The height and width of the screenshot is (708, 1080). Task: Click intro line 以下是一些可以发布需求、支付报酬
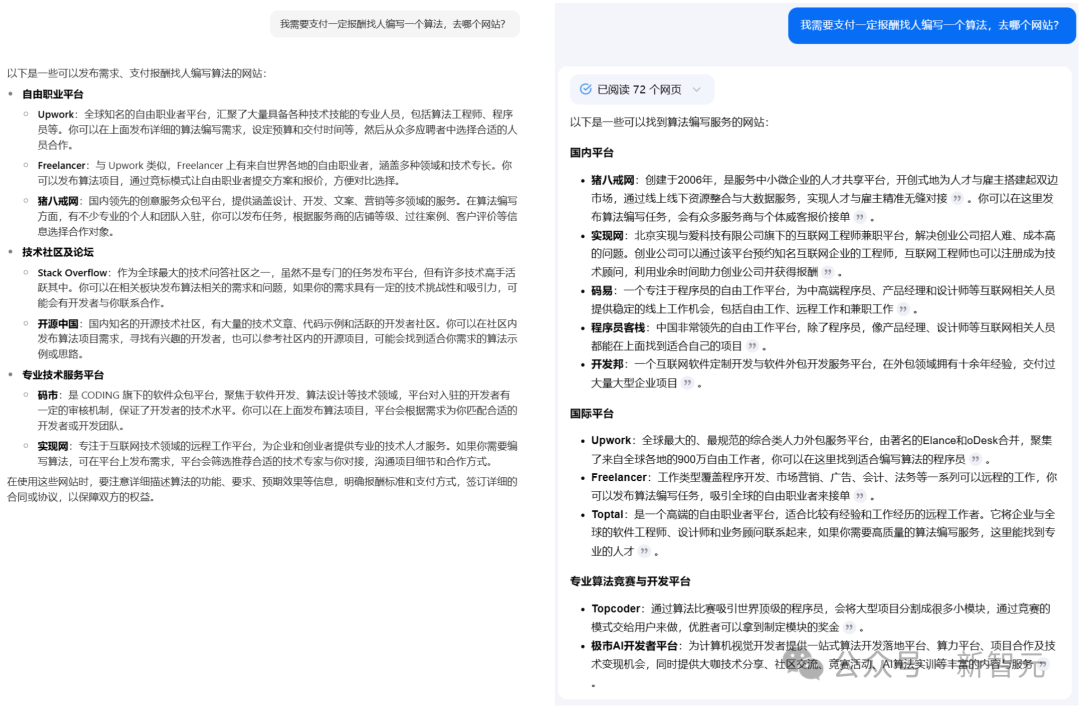(136, 74)
